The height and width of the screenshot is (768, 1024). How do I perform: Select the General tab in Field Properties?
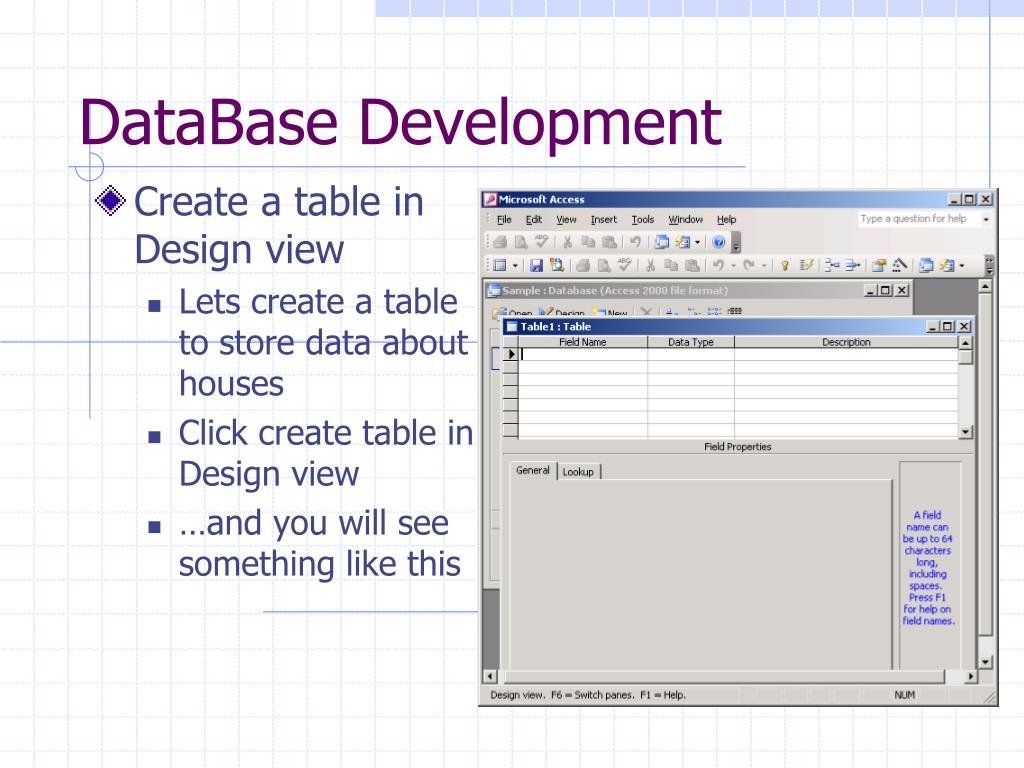[x=533, y=470]
